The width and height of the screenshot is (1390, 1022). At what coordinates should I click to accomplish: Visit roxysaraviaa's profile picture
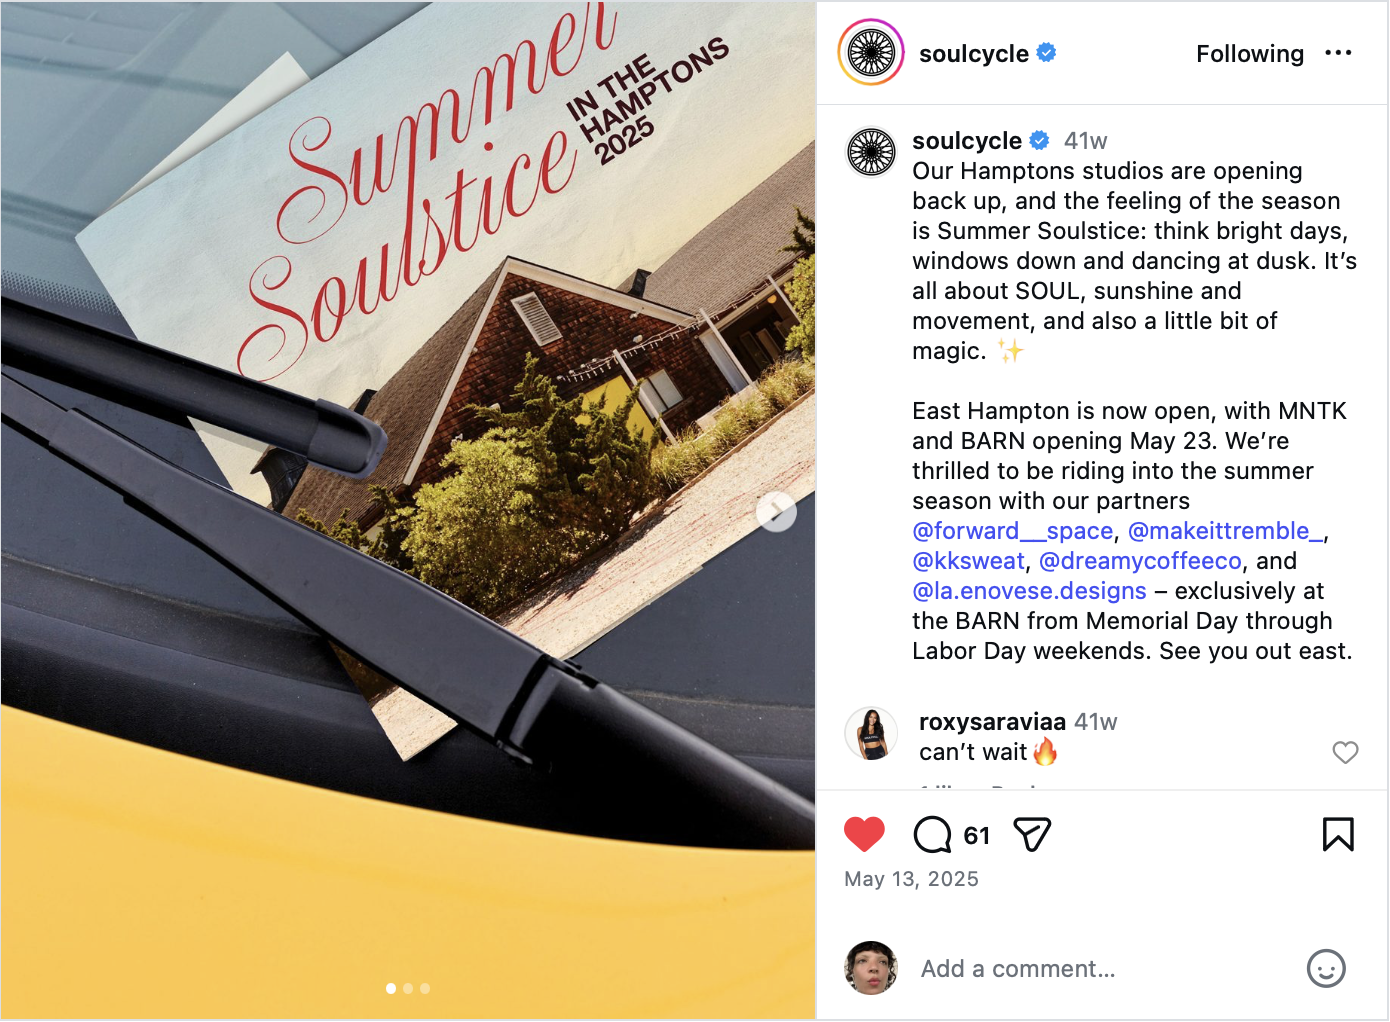[871, 733]
